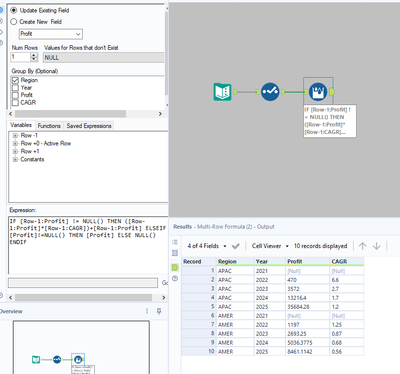Open the Overview panel options menu
400x374 pixels.
(x=147, y=311)
